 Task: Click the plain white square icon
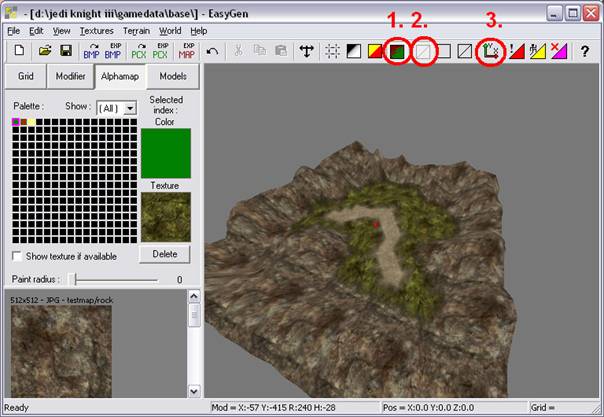pyautogui.click(x=444, y=51)
